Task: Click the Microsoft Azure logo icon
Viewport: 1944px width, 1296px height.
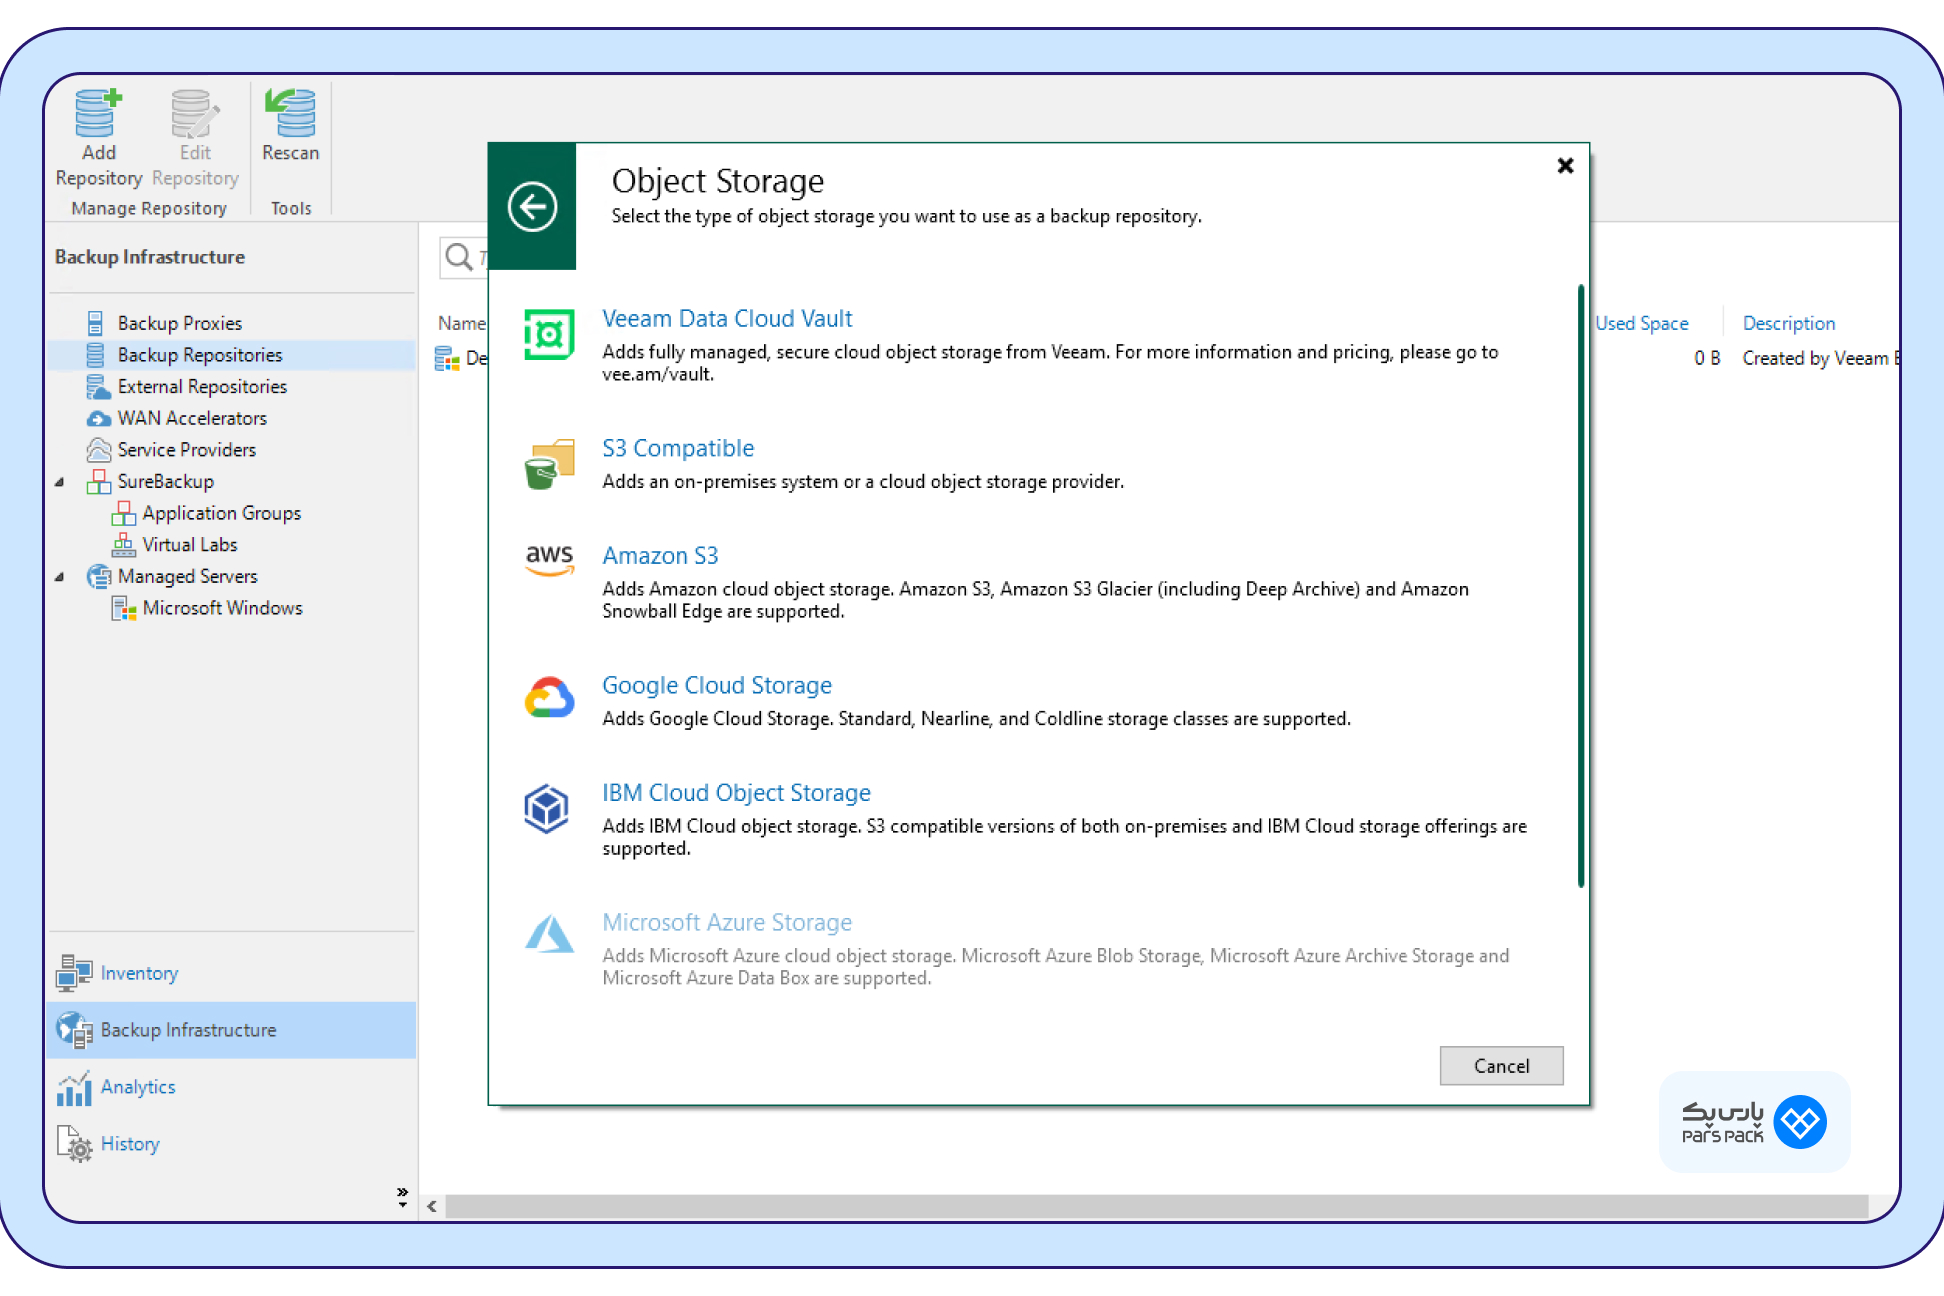Action: tap(549, 934)
